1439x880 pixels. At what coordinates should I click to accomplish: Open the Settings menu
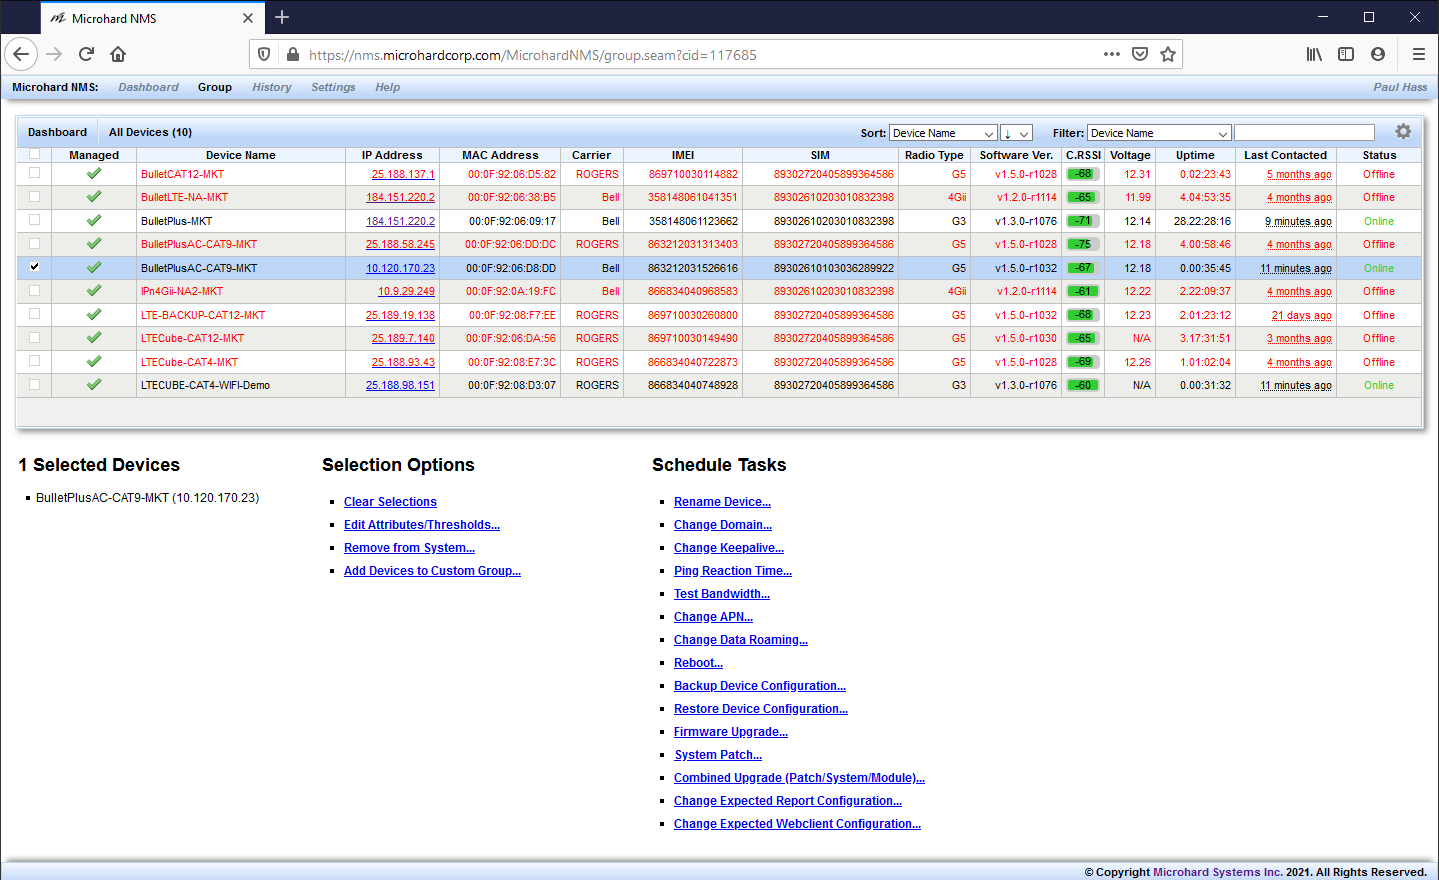pyautogui.click(x=333, y=87)
